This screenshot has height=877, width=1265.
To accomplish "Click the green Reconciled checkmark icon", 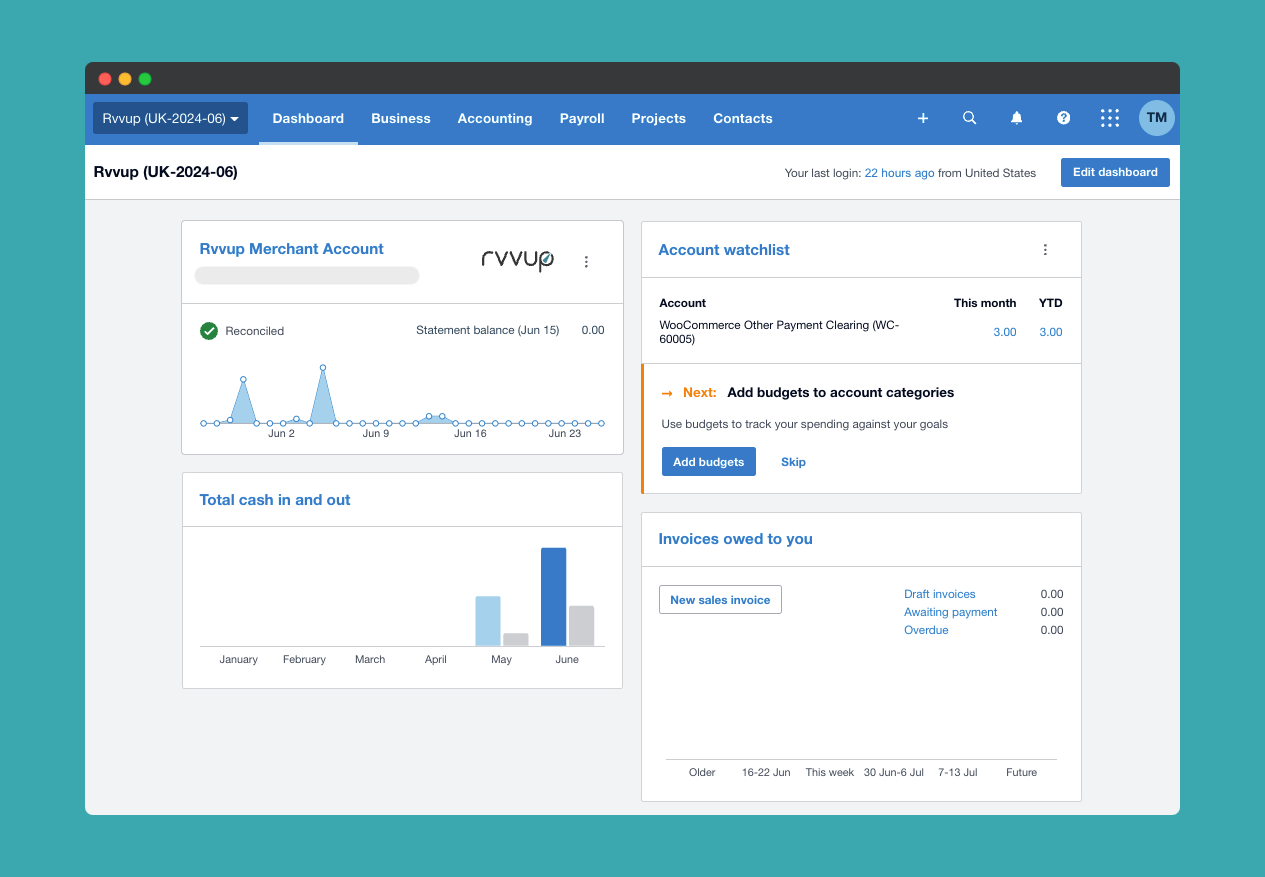I will pos(209,331).
